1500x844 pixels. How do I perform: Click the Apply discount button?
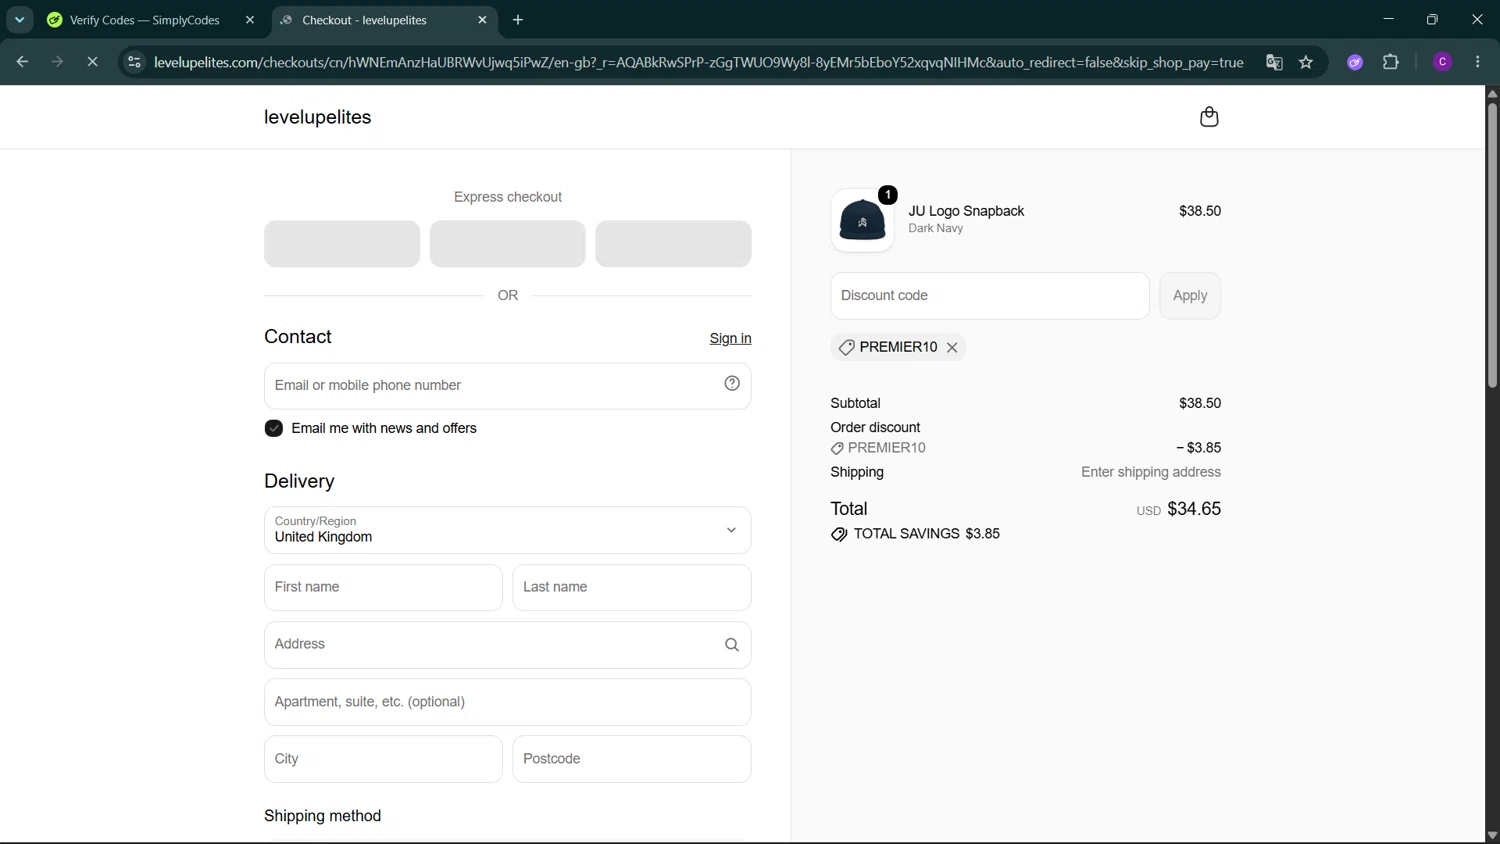click(x=1190, y=296)
